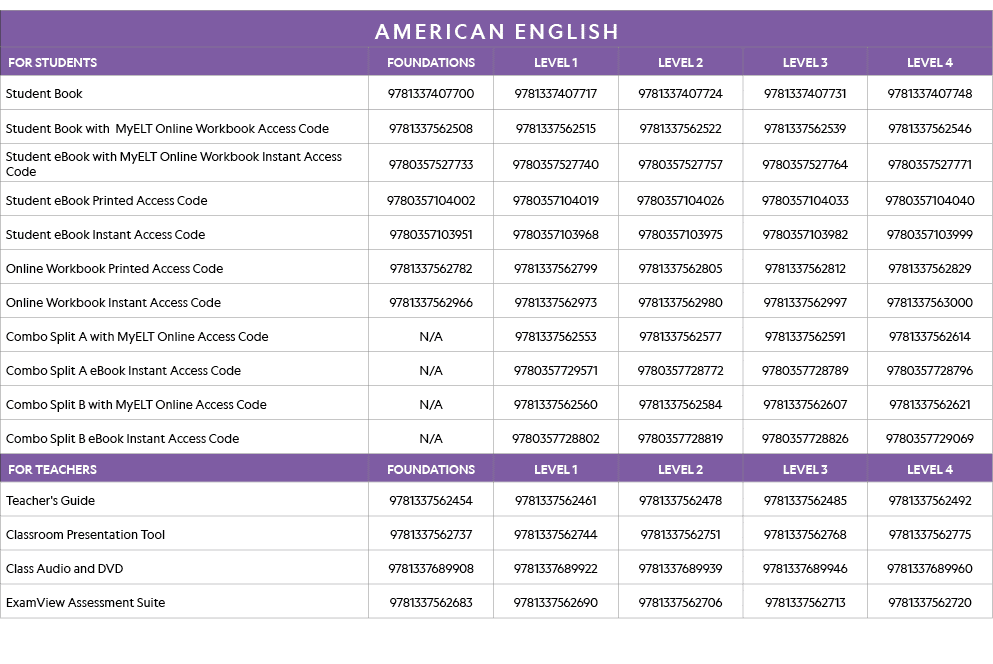Click the Classroom Presentation Tool row label

(x=85, y=535)
